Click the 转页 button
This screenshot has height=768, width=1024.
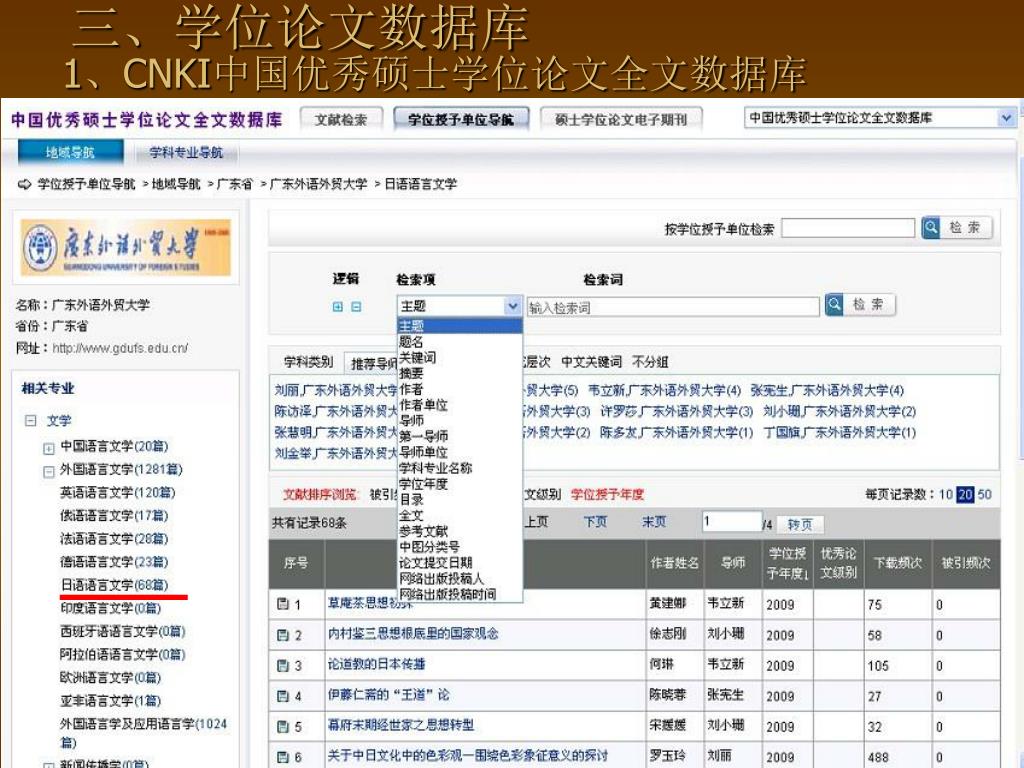point(800,524)
